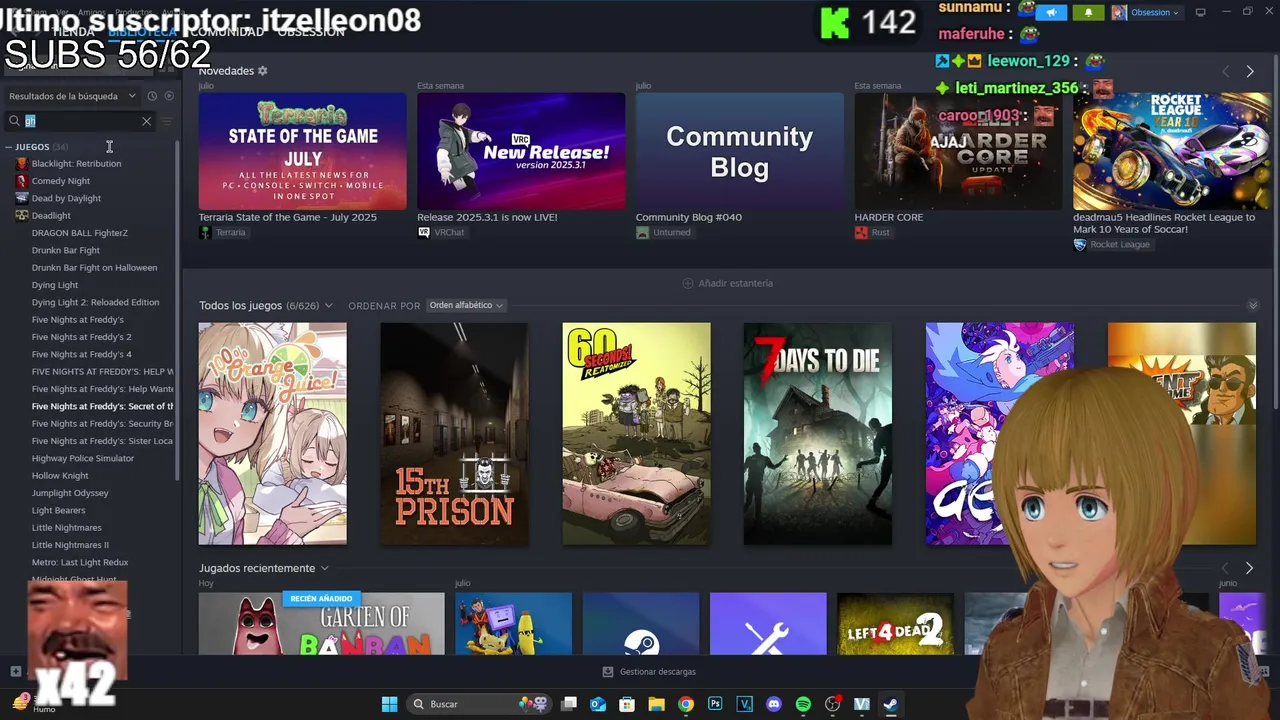
Task: Collapse the JUEGOS category
Action: click(8, 147)
